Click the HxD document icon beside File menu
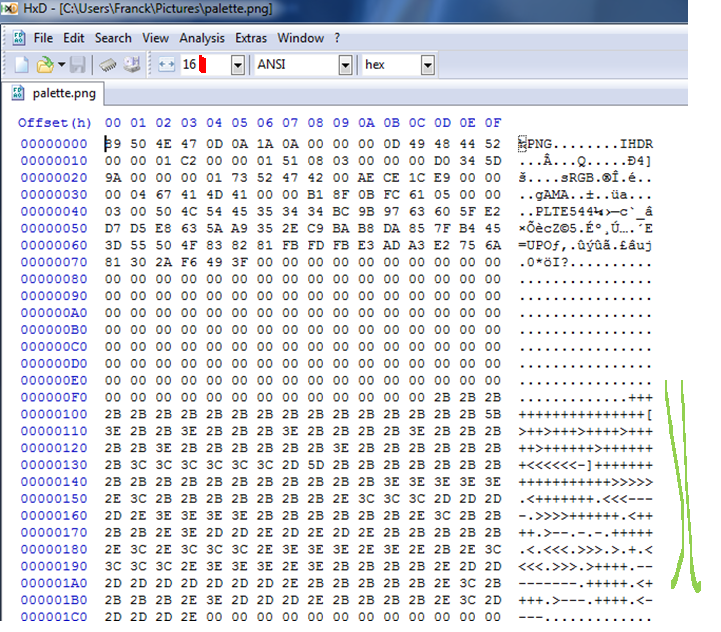The height and width of the screenshot is (632, 721). tap(19, 38)
